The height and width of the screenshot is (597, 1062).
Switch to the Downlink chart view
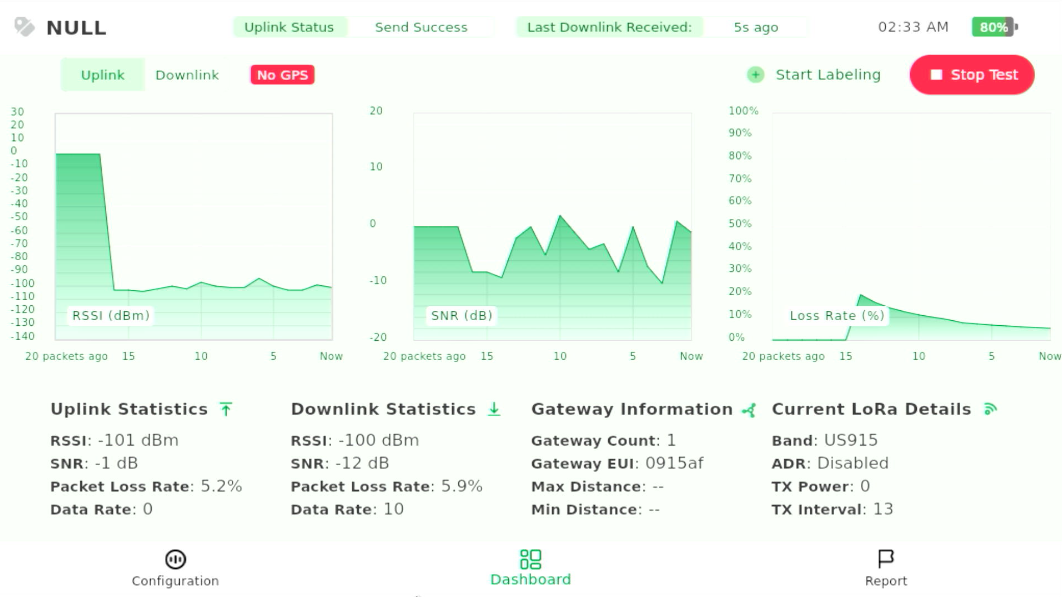click(187, 75)
